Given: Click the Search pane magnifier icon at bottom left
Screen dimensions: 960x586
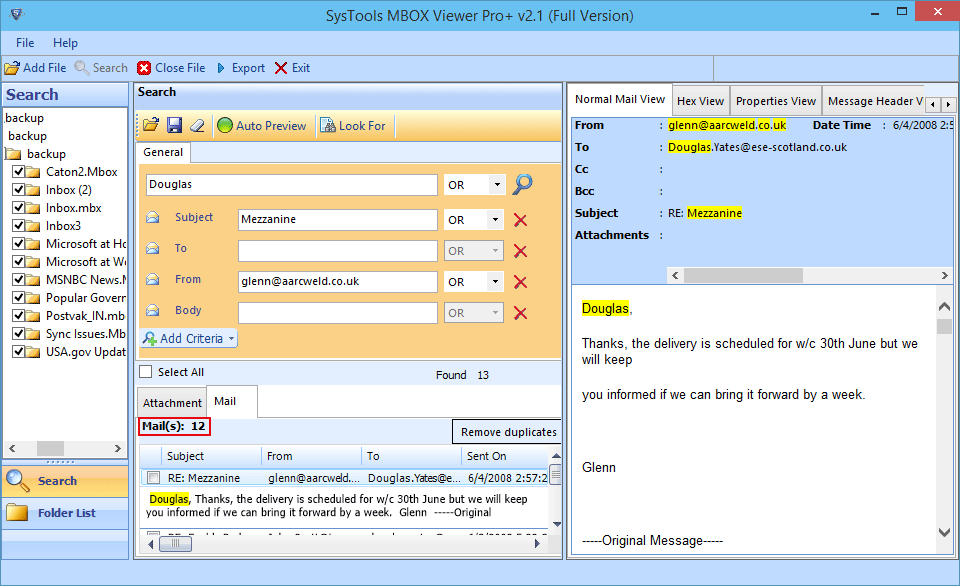Looking at the screenshot, I should point(17,481).
